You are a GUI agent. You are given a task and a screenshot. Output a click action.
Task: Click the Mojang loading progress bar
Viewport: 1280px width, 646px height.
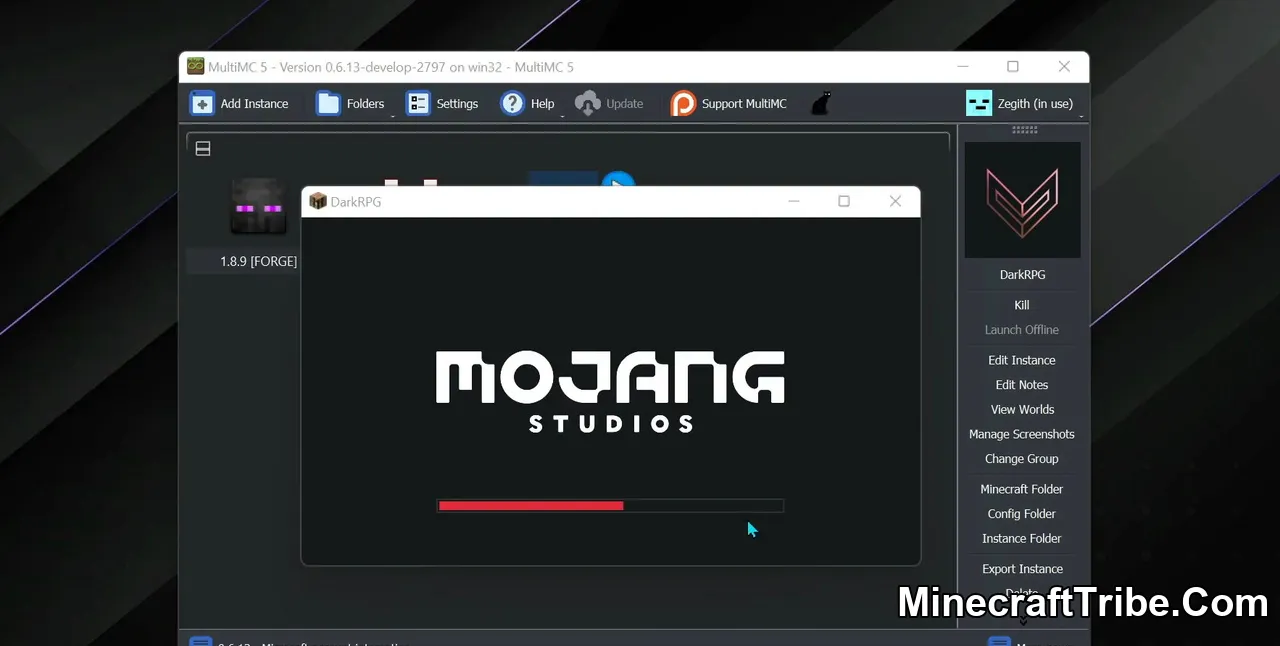(x=610, y=506)
